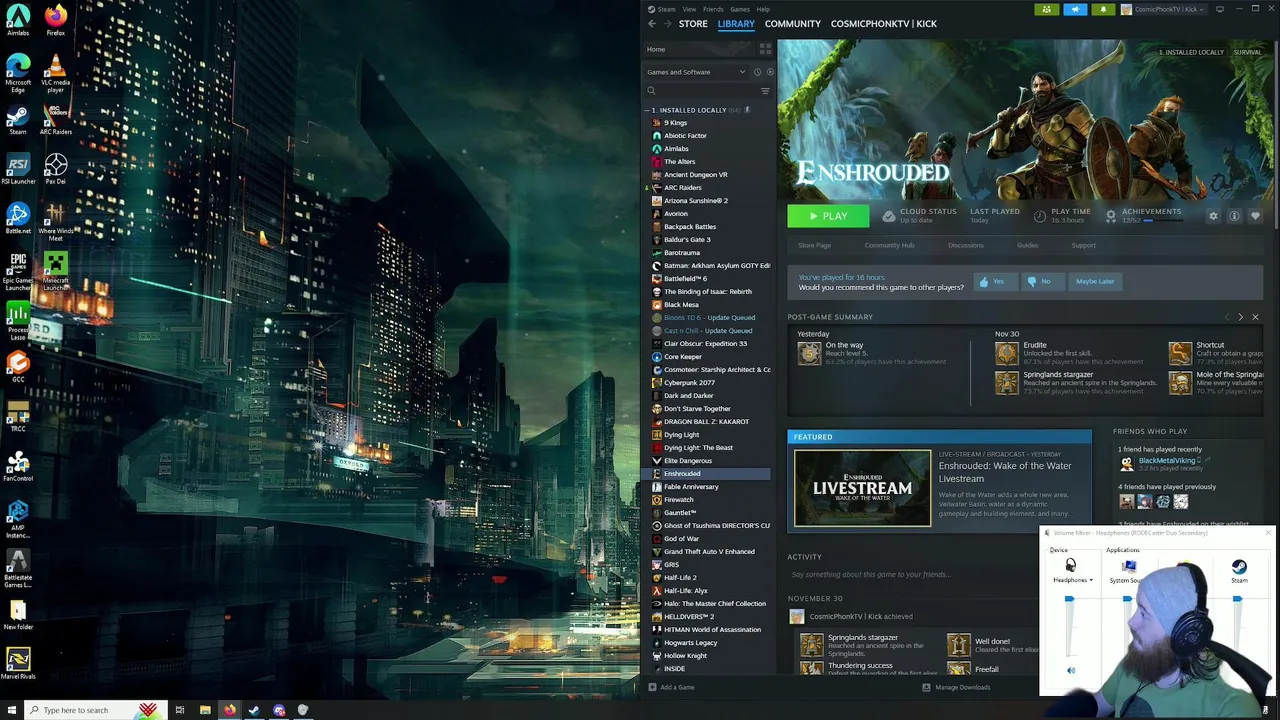Switch to Steam Big Picture monitor icon
Viewport: 1280px width, 720px height.
pyautogui.click(x=1220, y=9)
